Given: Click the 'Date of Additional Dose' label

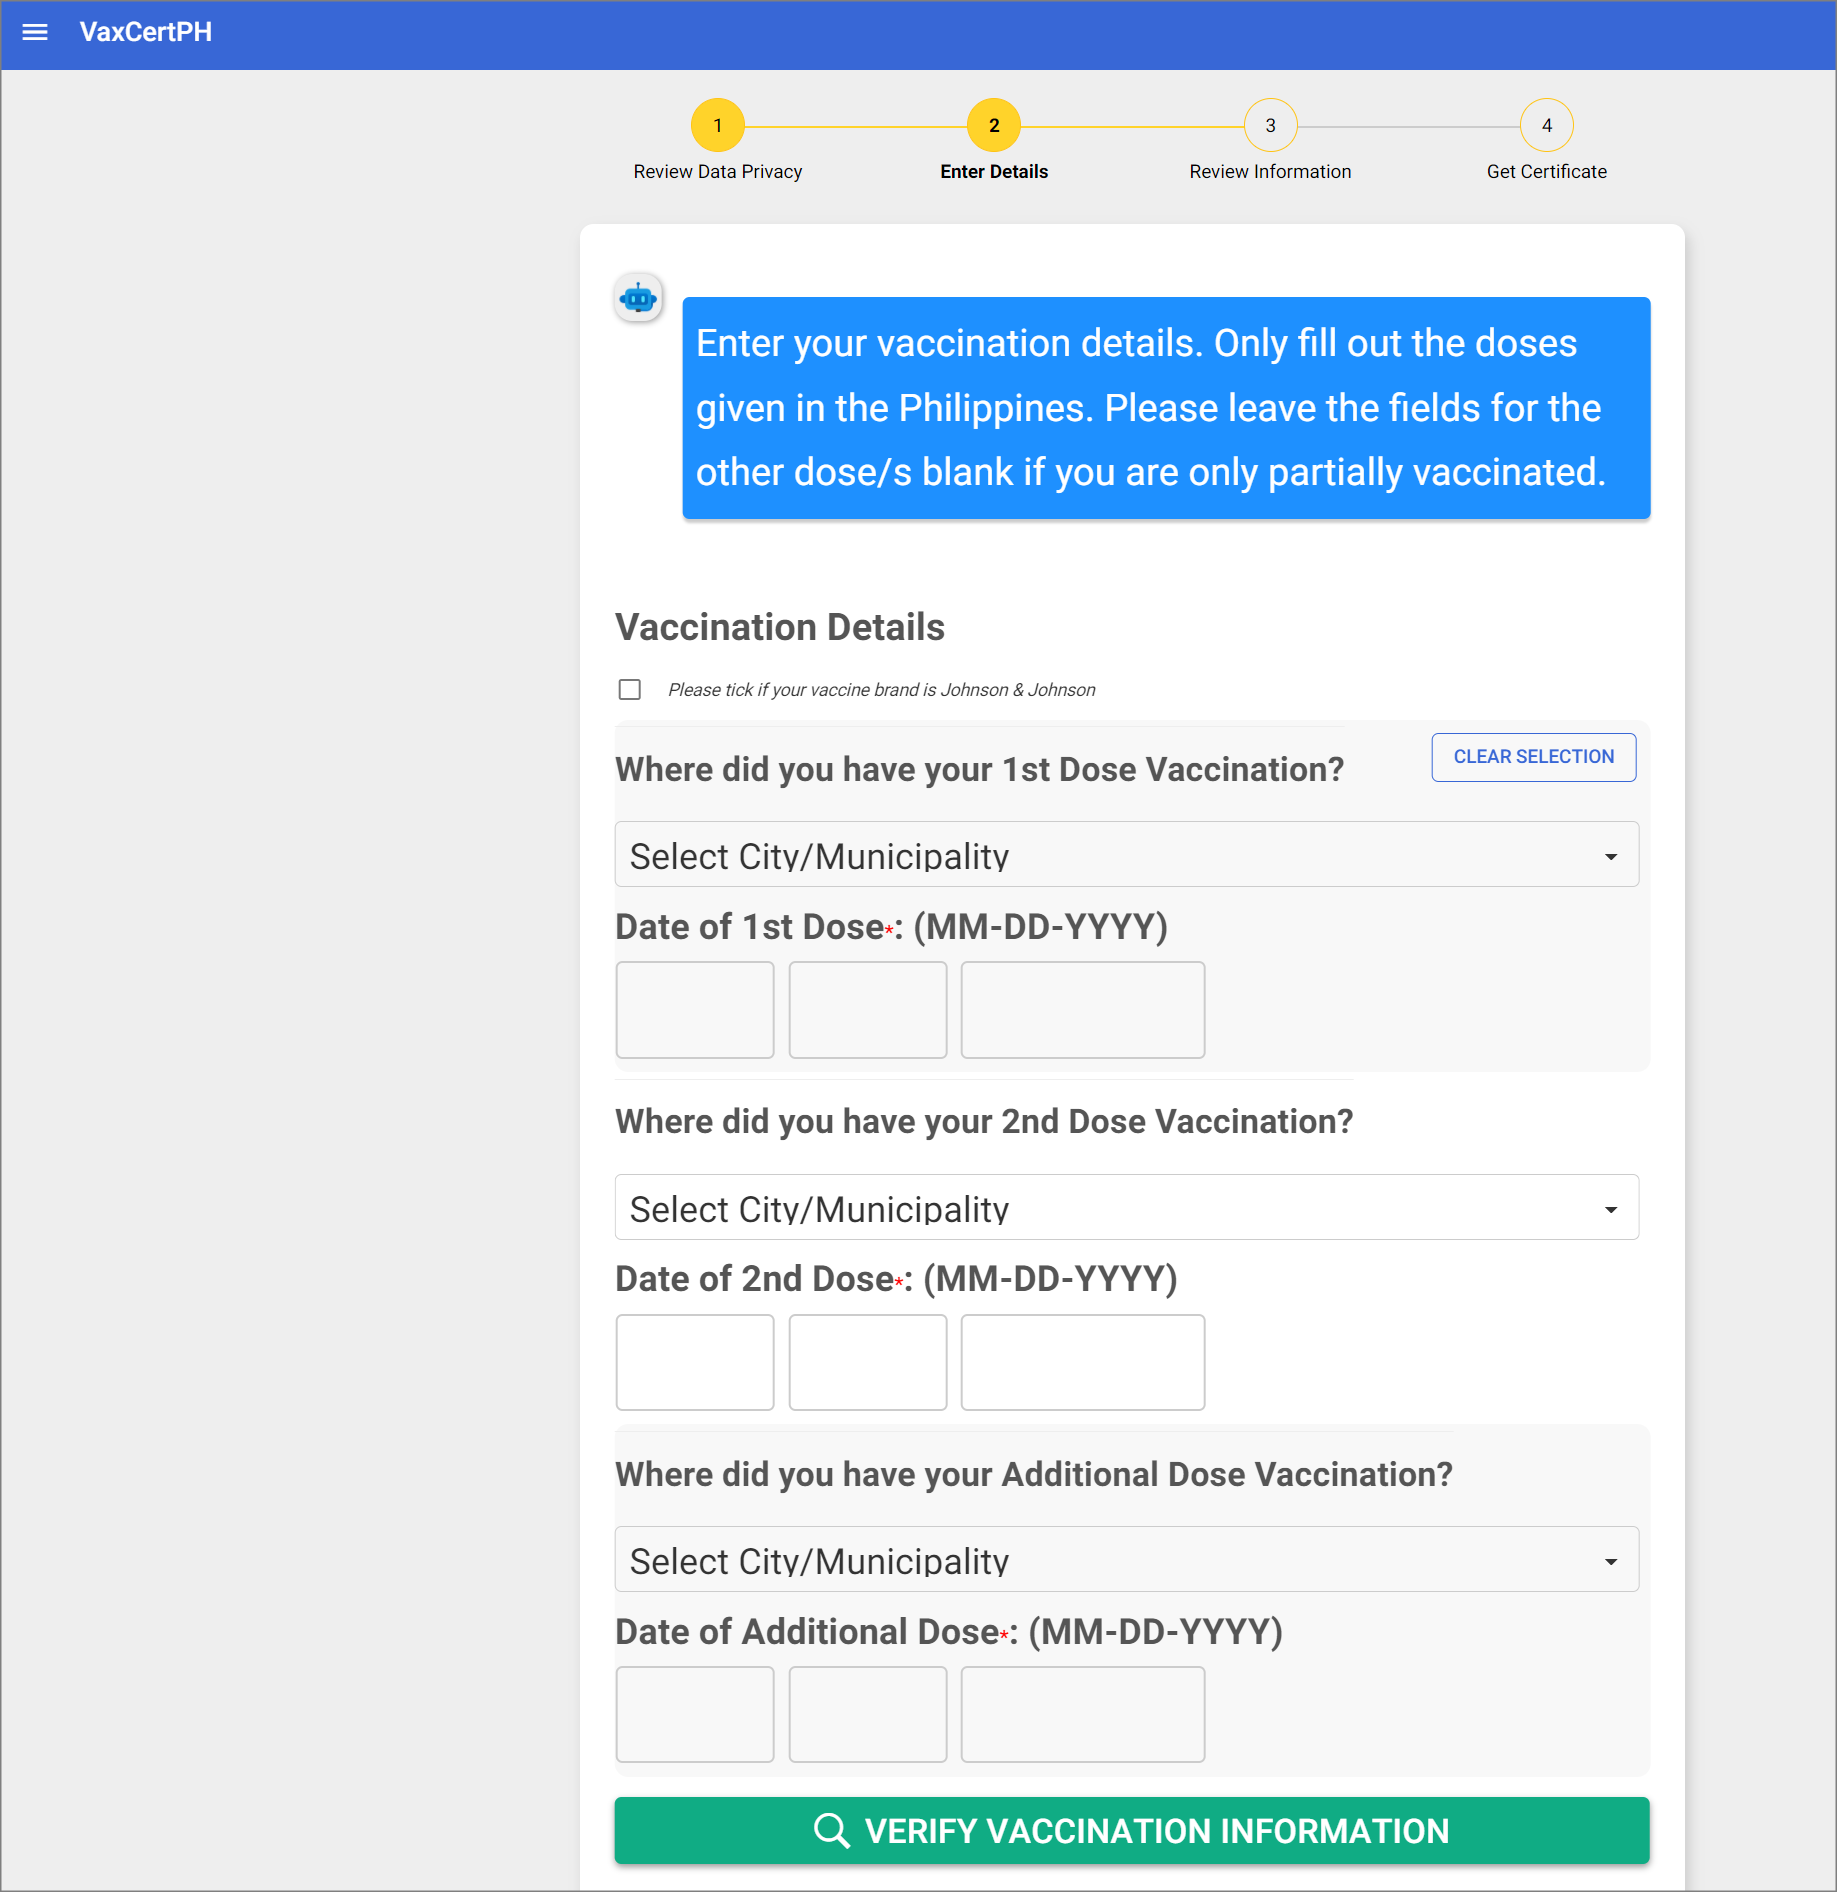Looking at the screenshot, I should pos(949,1632).
